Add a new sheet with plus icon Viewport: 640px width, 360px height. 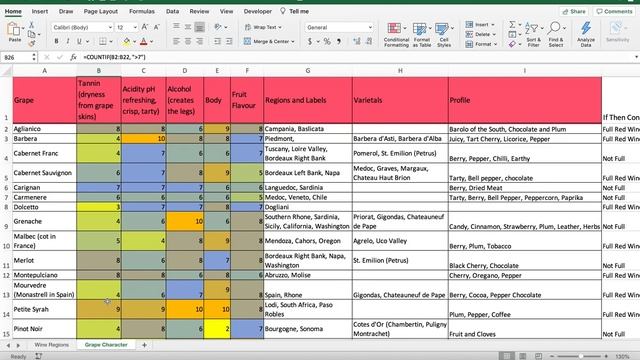(144, 345)
